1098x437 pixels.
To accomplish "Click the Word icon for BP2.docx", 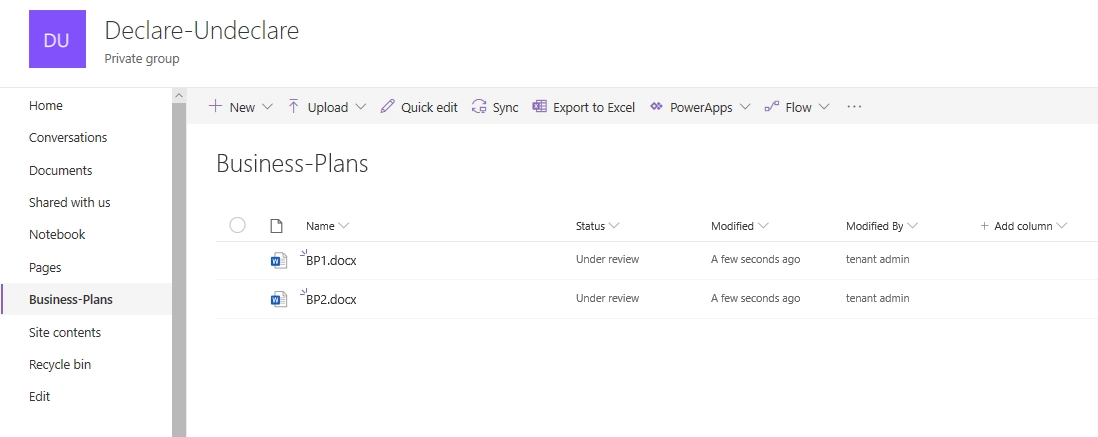I will click(279, 300).
